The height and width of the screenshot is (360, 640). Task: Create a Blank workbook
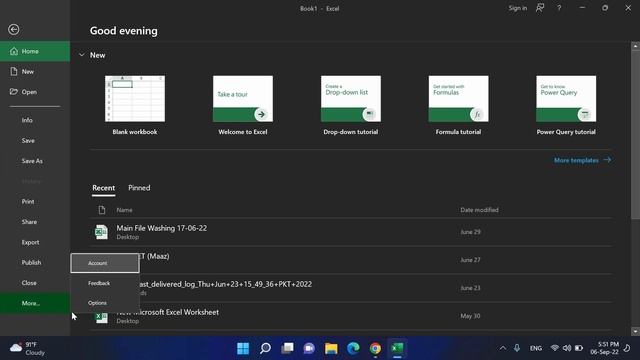(x=135, y=105)
